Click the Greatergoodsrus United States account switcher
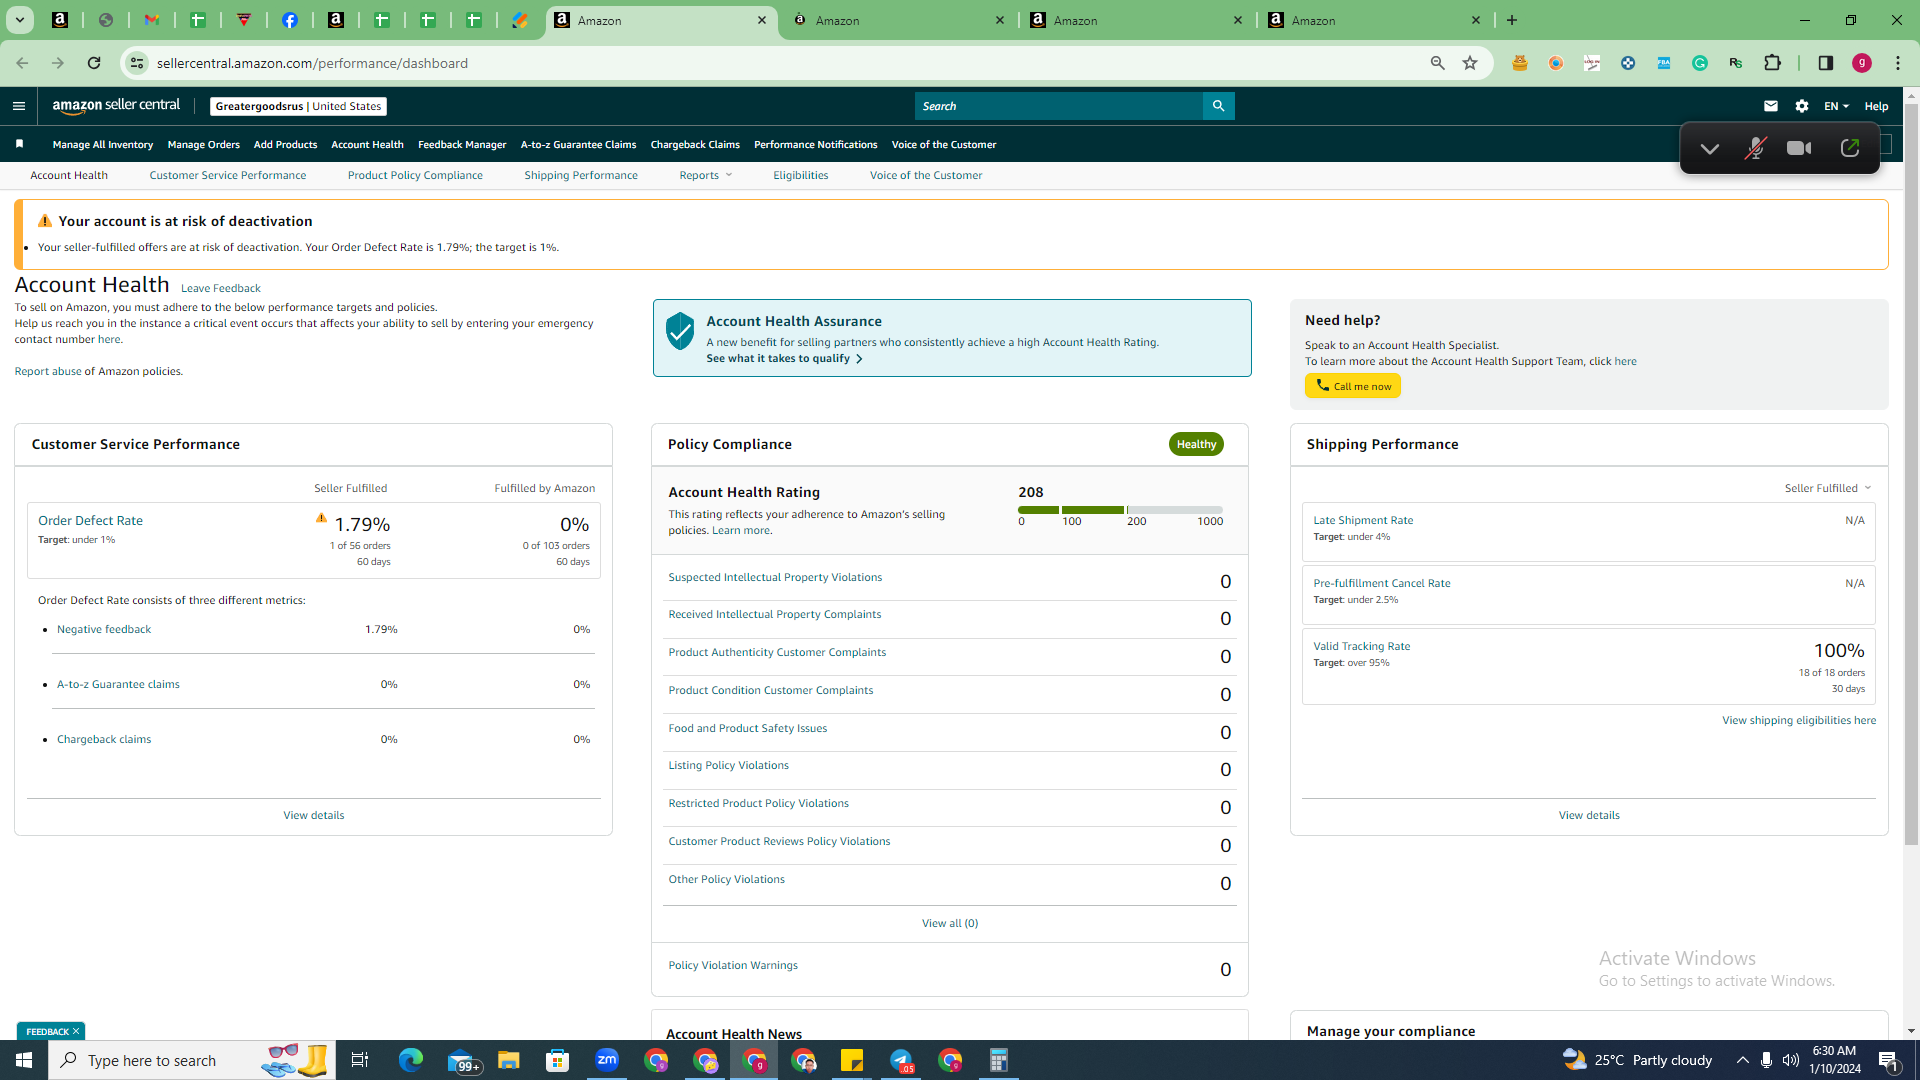 [298, 106]
